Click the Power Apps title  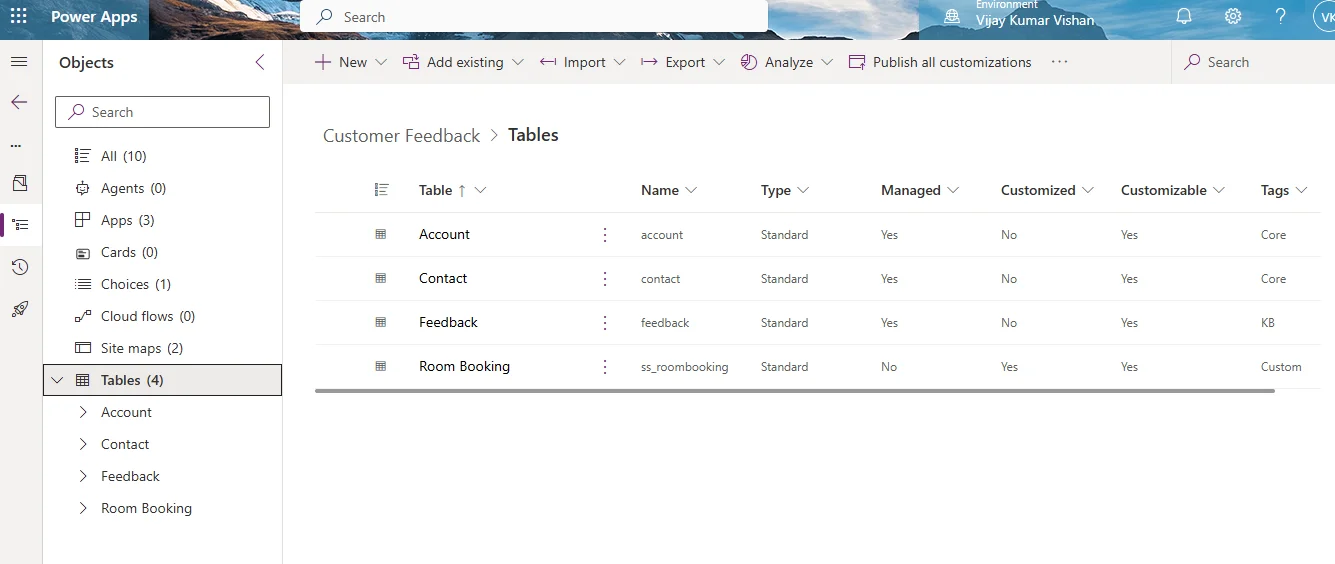tap(94, 17)
